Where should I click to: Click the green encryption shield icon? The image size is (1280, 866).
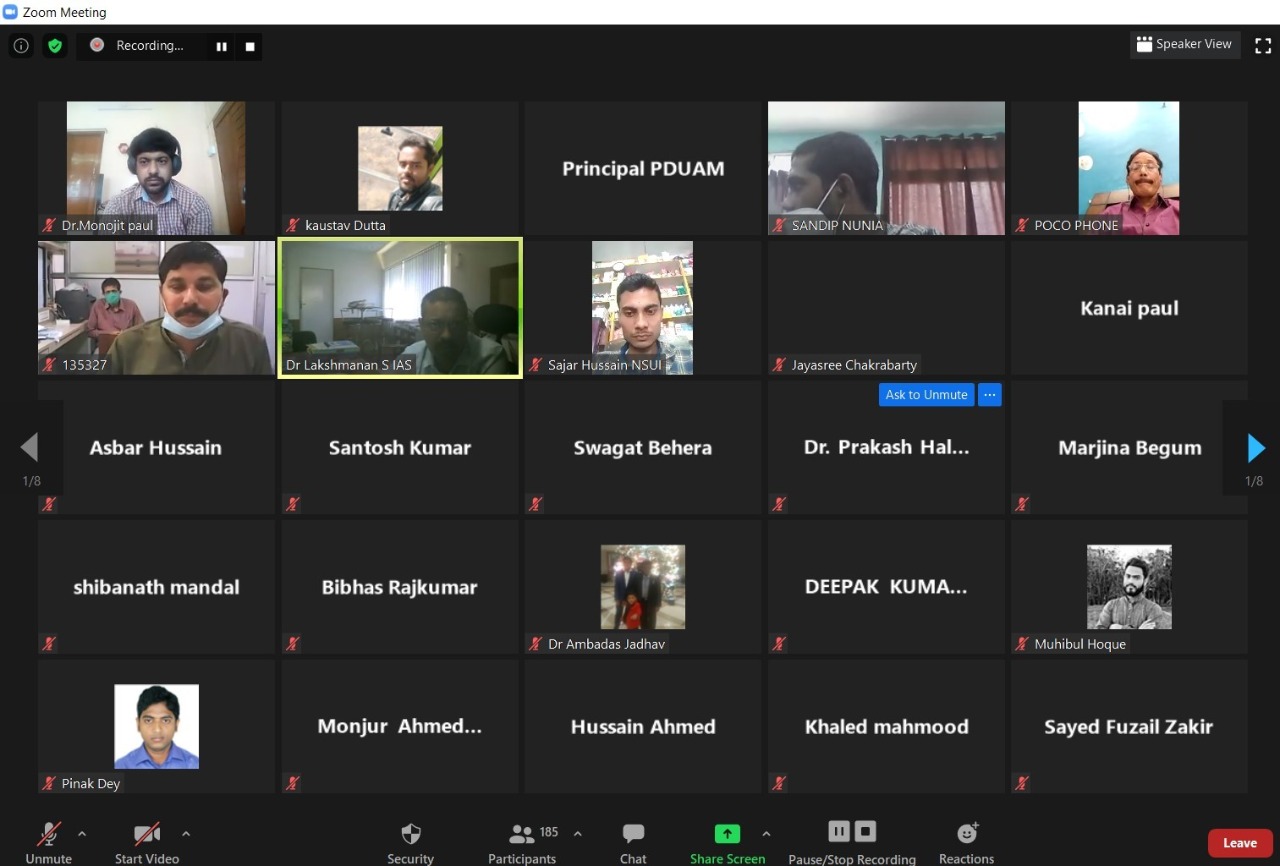point(55,46)
